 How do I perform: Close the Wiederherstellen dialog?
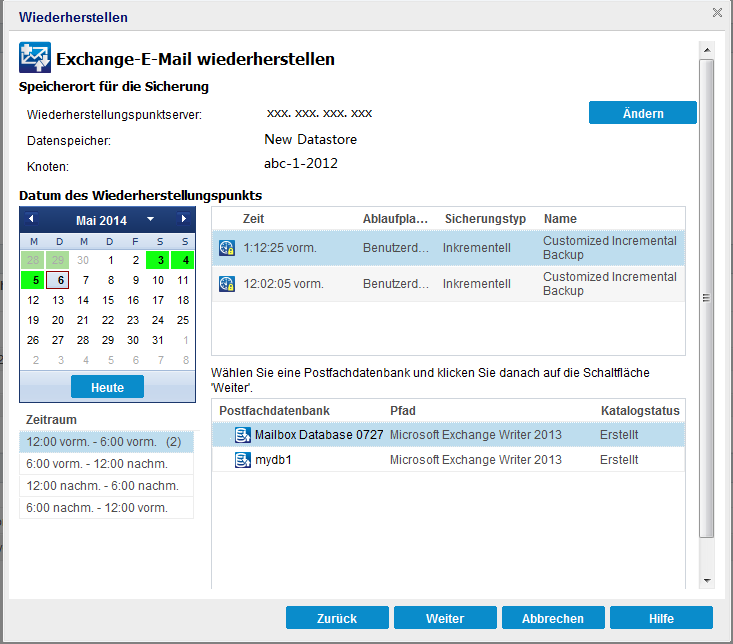(717, 13)
